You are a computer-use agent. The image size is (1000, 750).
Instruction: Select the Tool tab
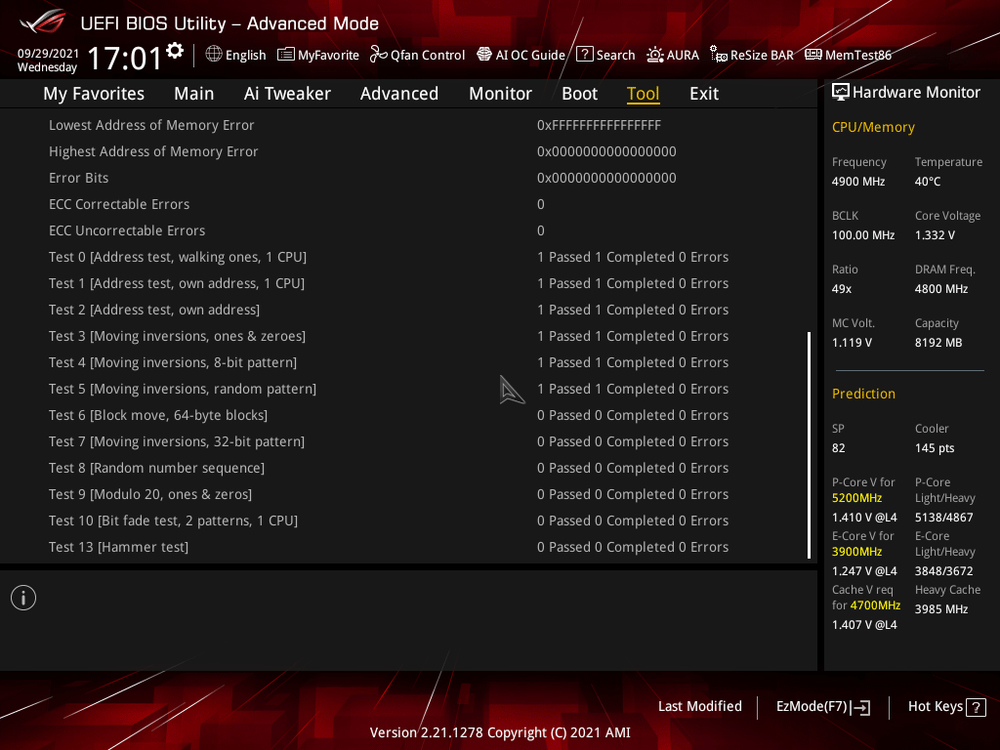pos(643,94)
